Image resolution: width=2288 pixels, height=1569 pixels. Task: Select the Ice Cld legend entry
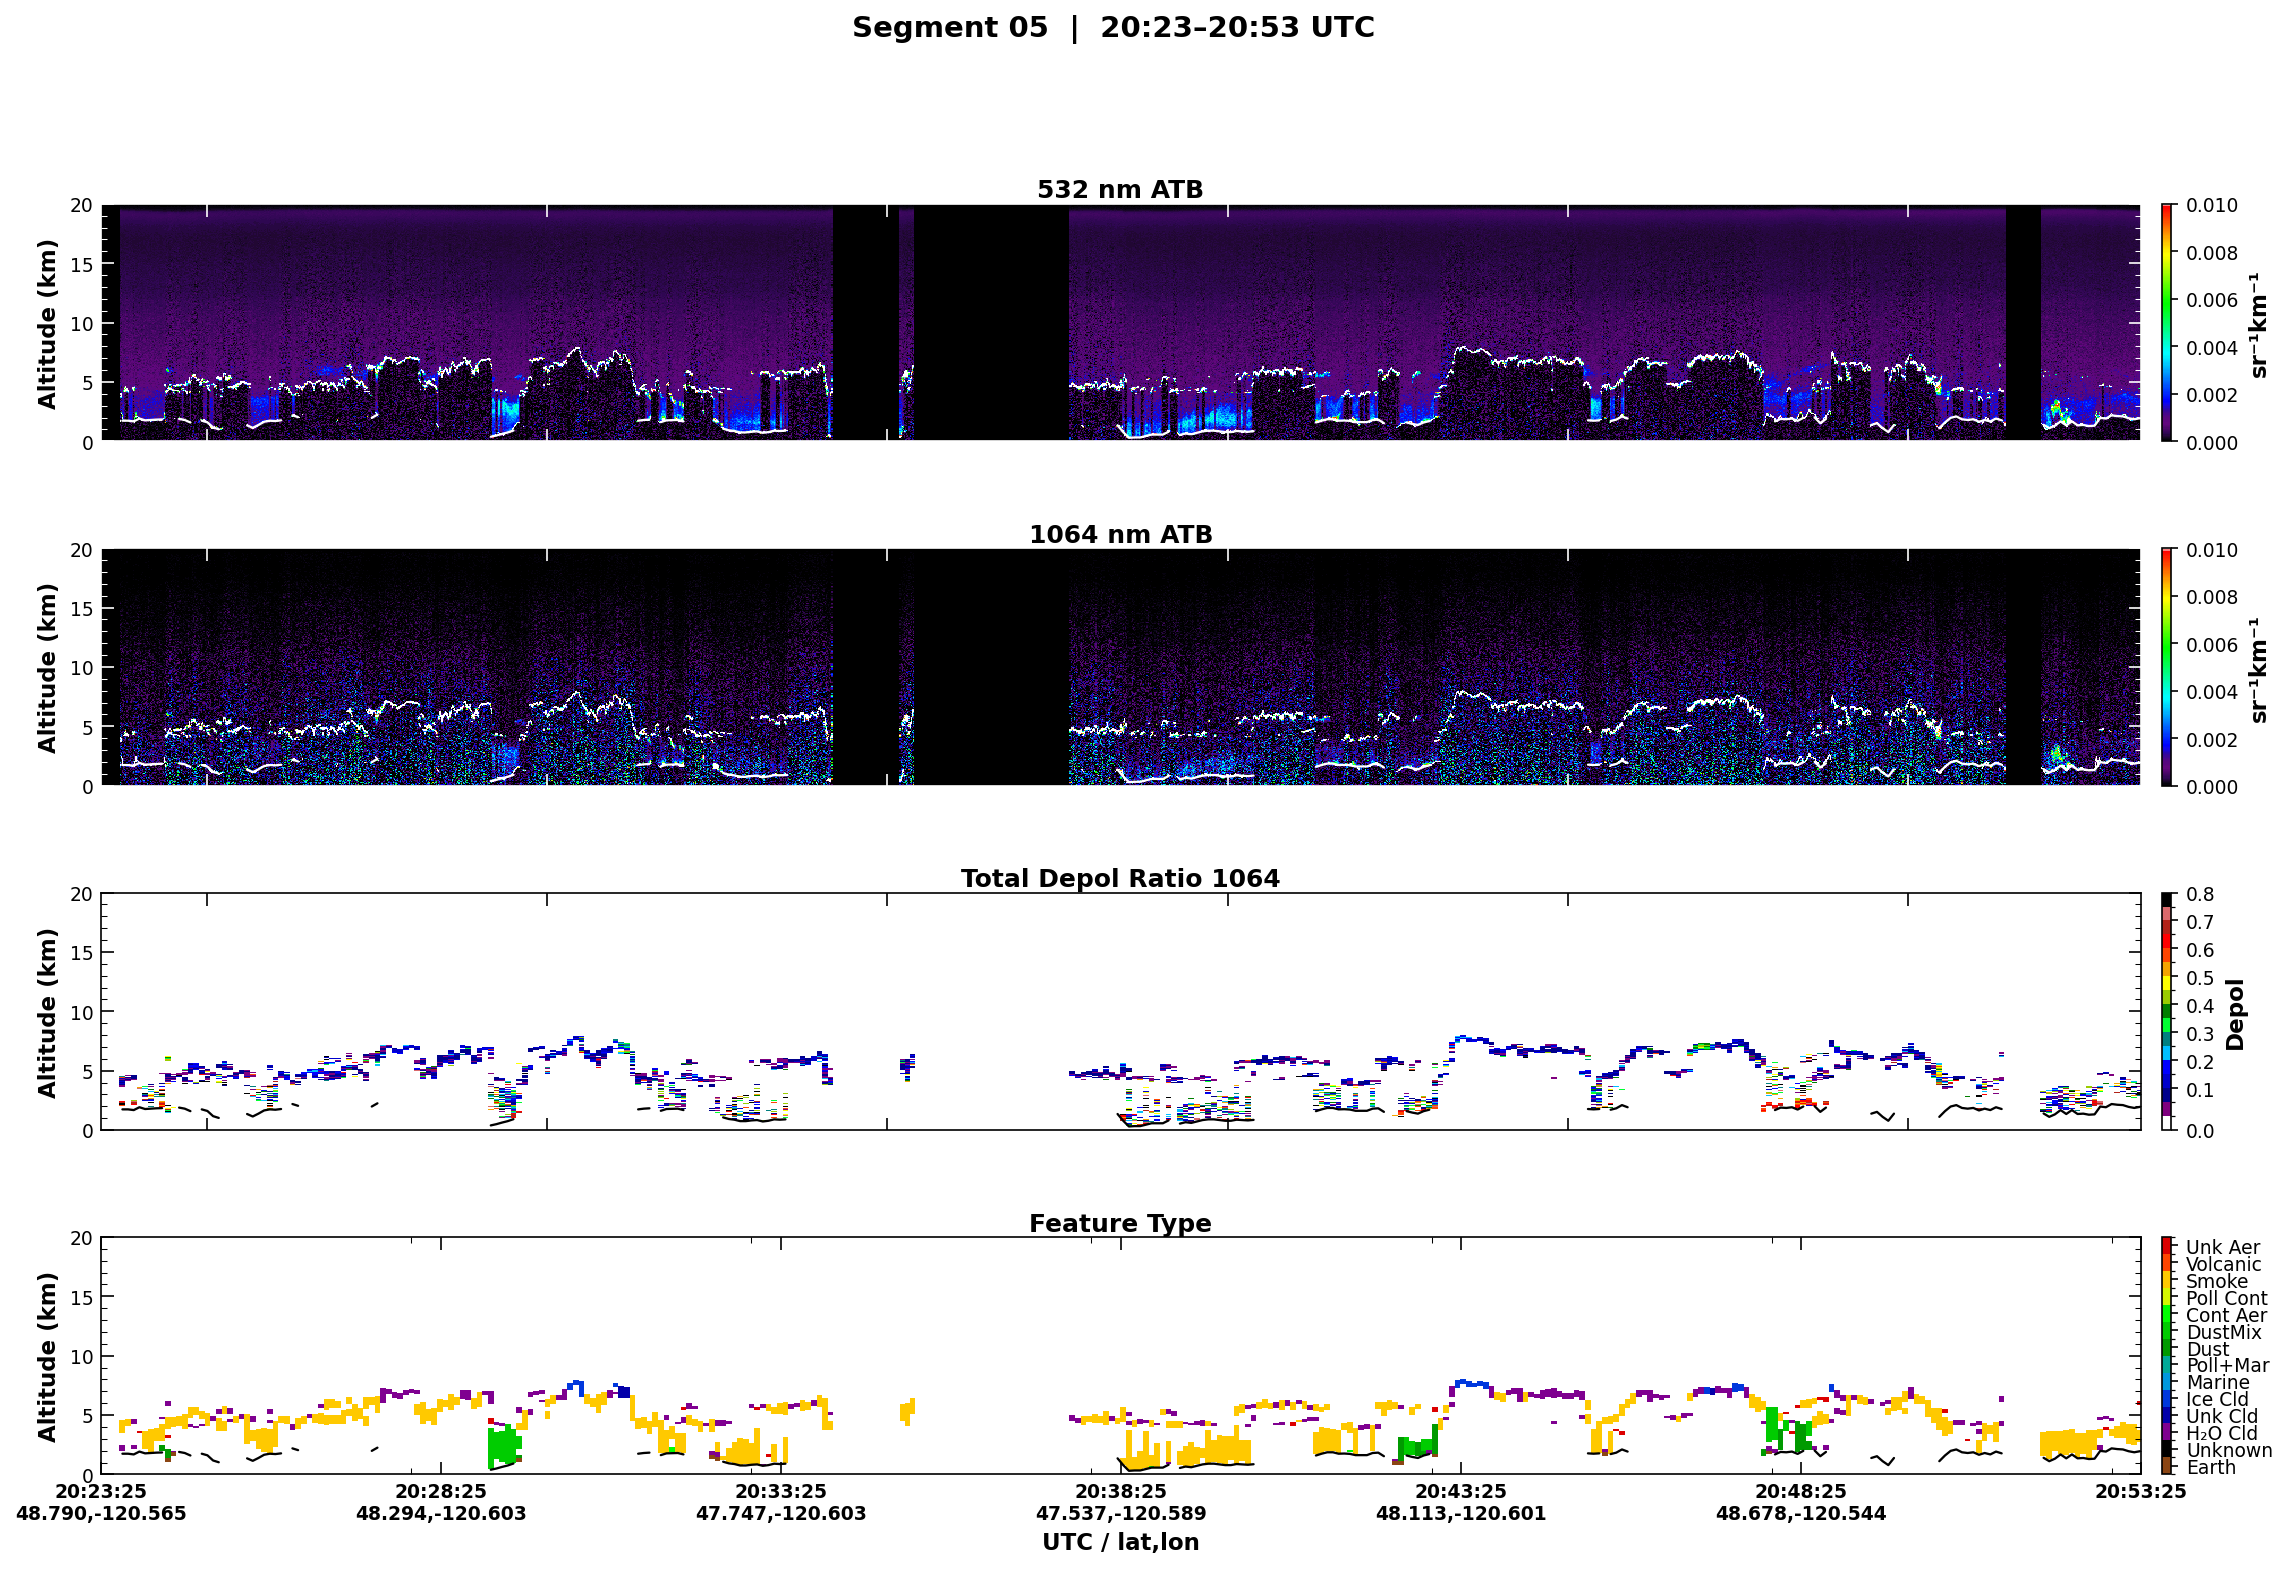point(2217,1399)
